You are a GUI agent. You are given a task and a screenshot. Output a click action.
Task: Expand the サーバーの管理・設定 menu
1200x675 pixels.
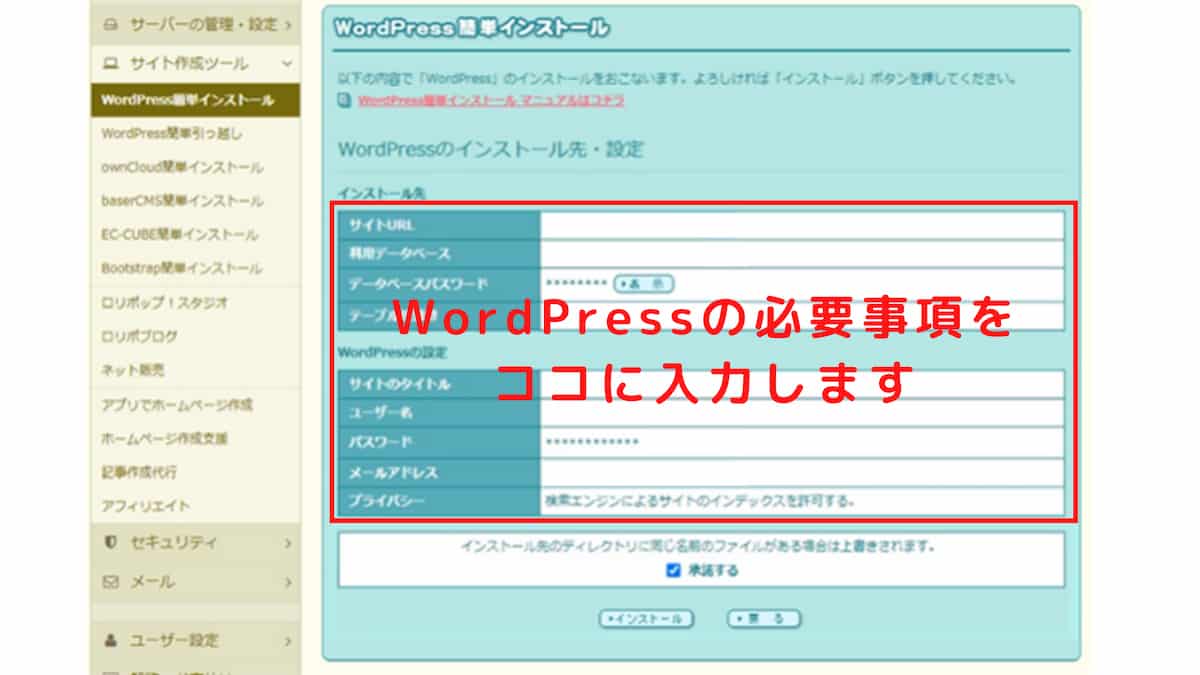[x=195, y=23]
